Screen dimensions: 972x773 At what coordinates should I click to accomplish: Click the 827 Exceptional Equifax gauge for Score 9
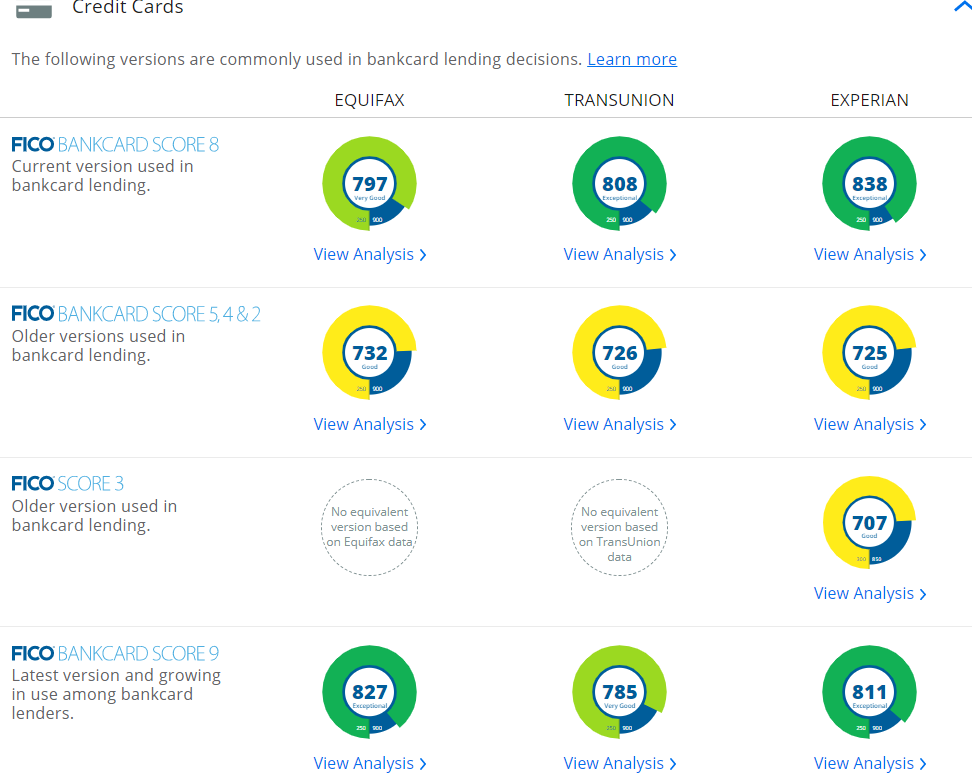click(369, 691)
